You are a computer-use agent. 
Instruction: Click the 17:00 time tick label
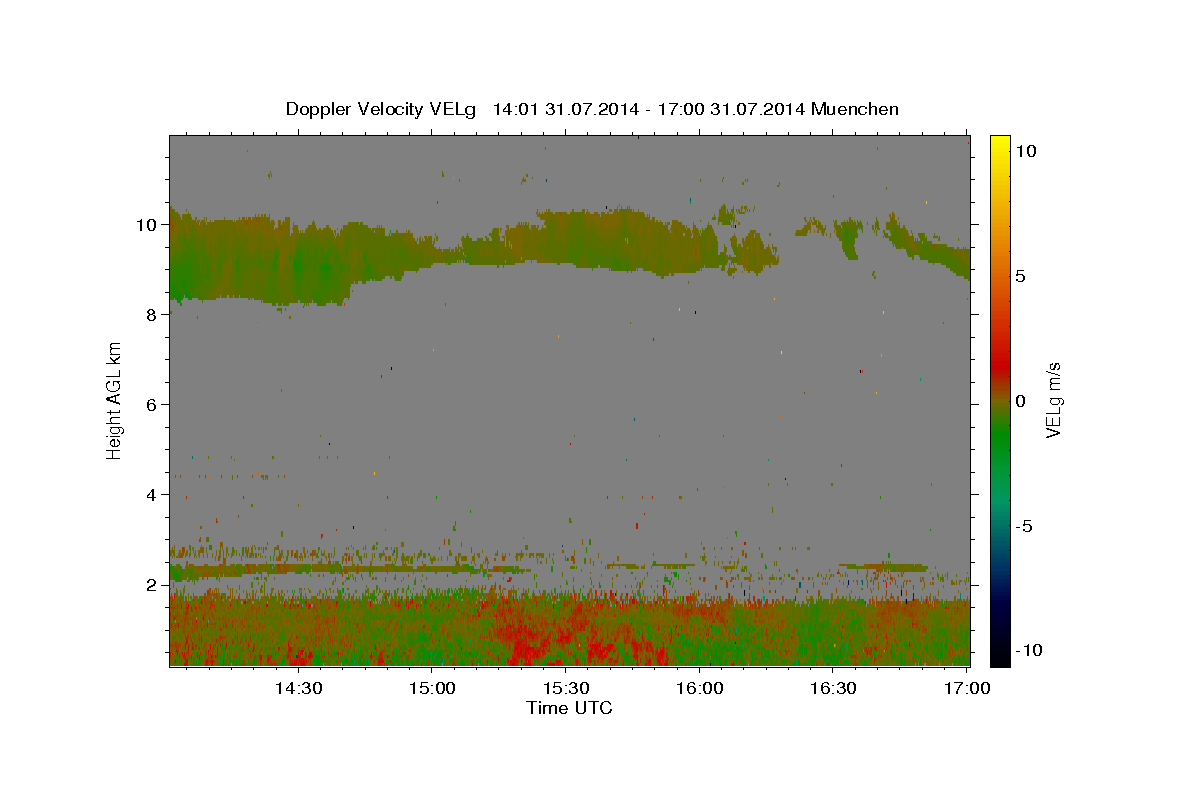point(967,688)
